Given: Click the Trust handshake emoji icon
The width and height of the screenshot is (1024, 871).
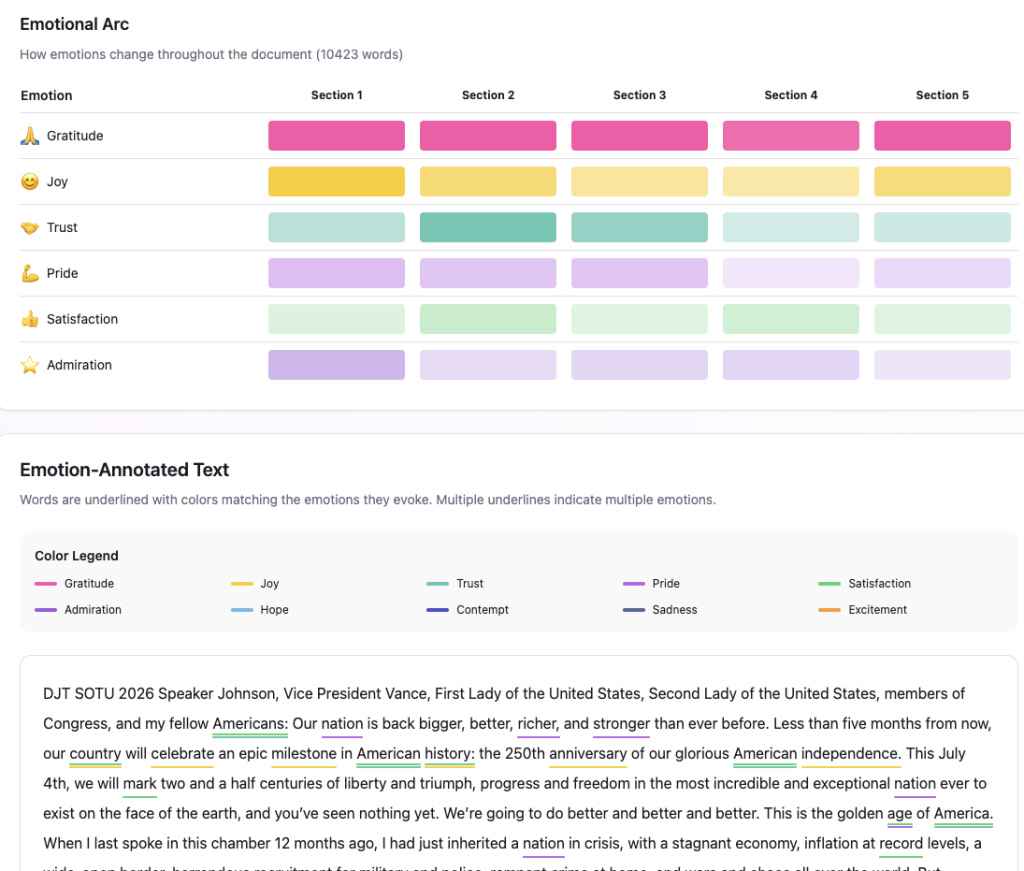Looking at the screenshot, I should point(29,228).
